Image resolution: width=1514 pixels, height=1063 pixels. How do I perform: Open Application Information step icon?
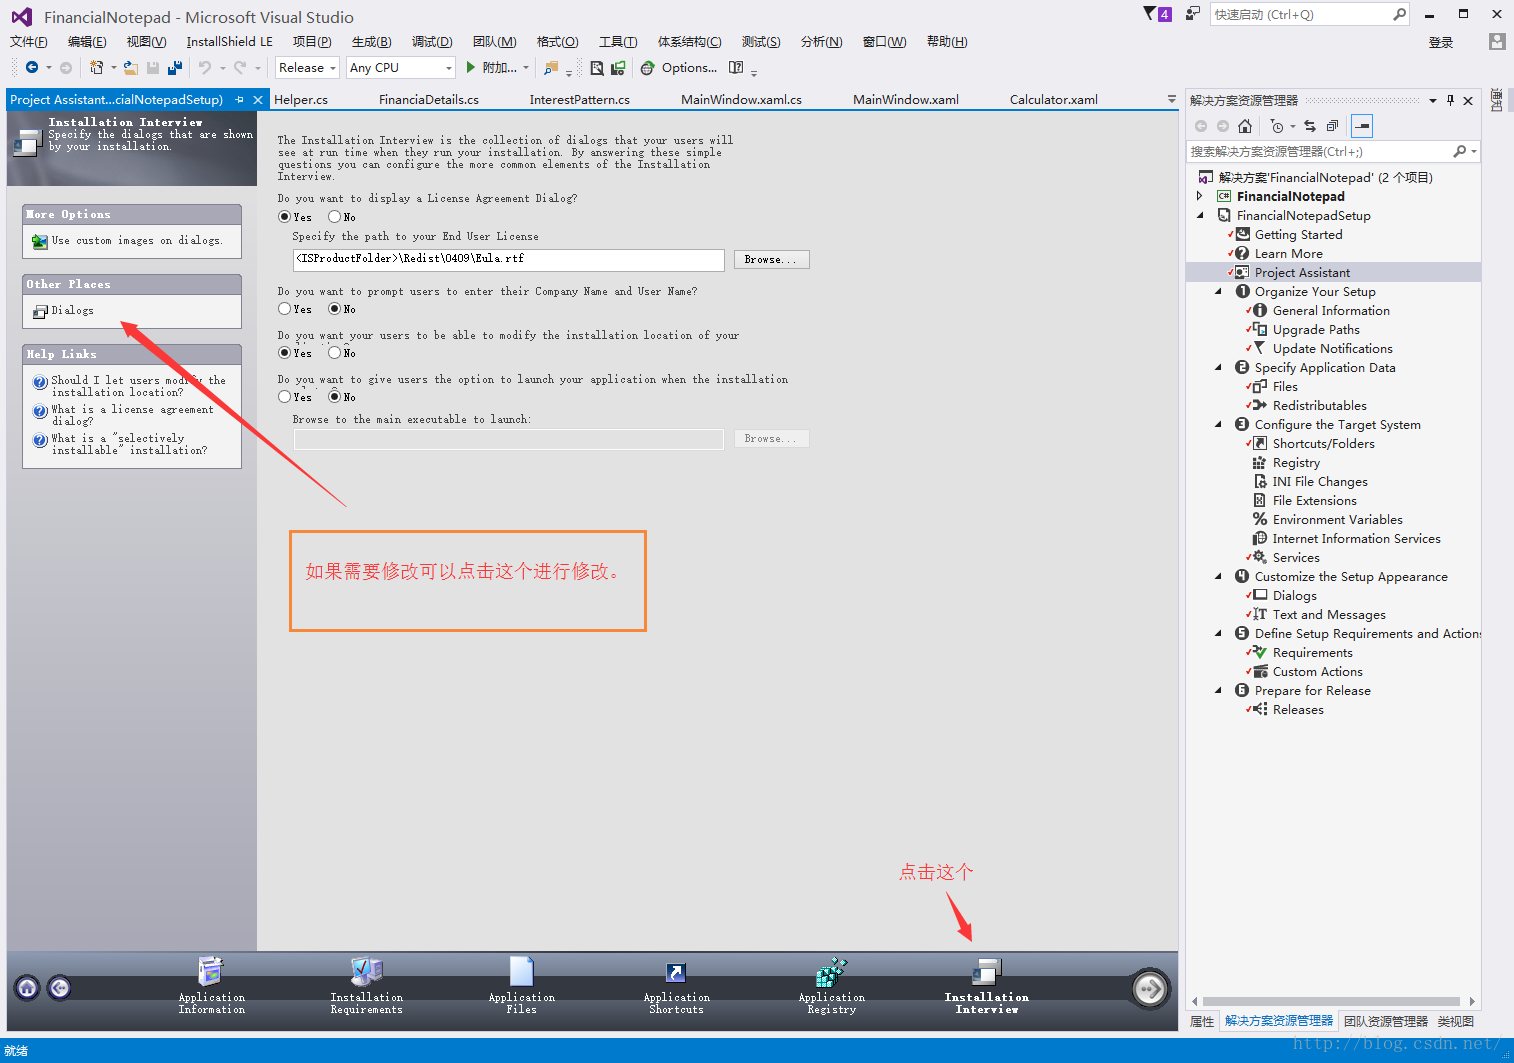pyautogui.click(x=211, y=972)
